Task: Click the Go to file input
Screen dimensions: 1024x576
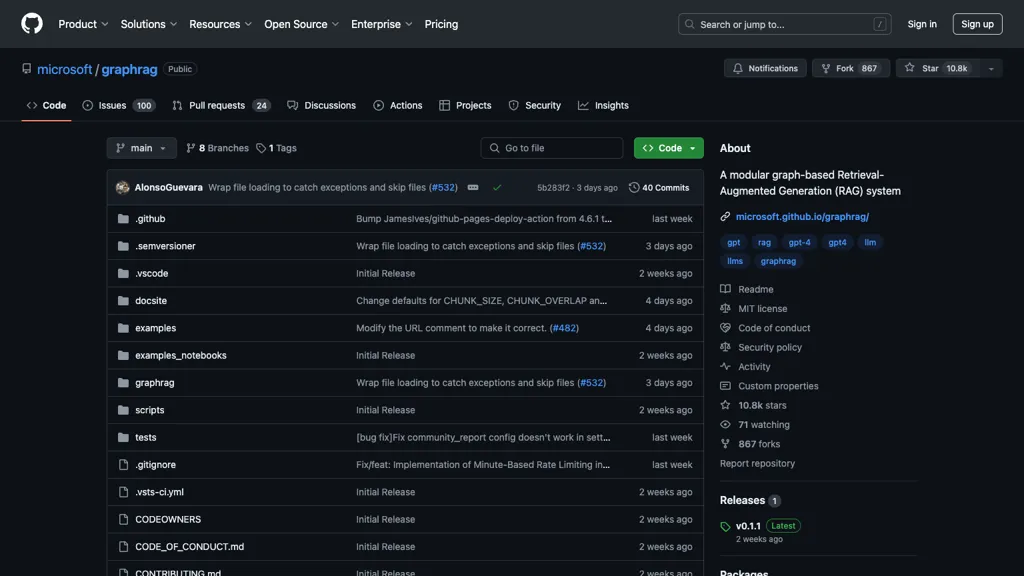Action: point(552,148)
